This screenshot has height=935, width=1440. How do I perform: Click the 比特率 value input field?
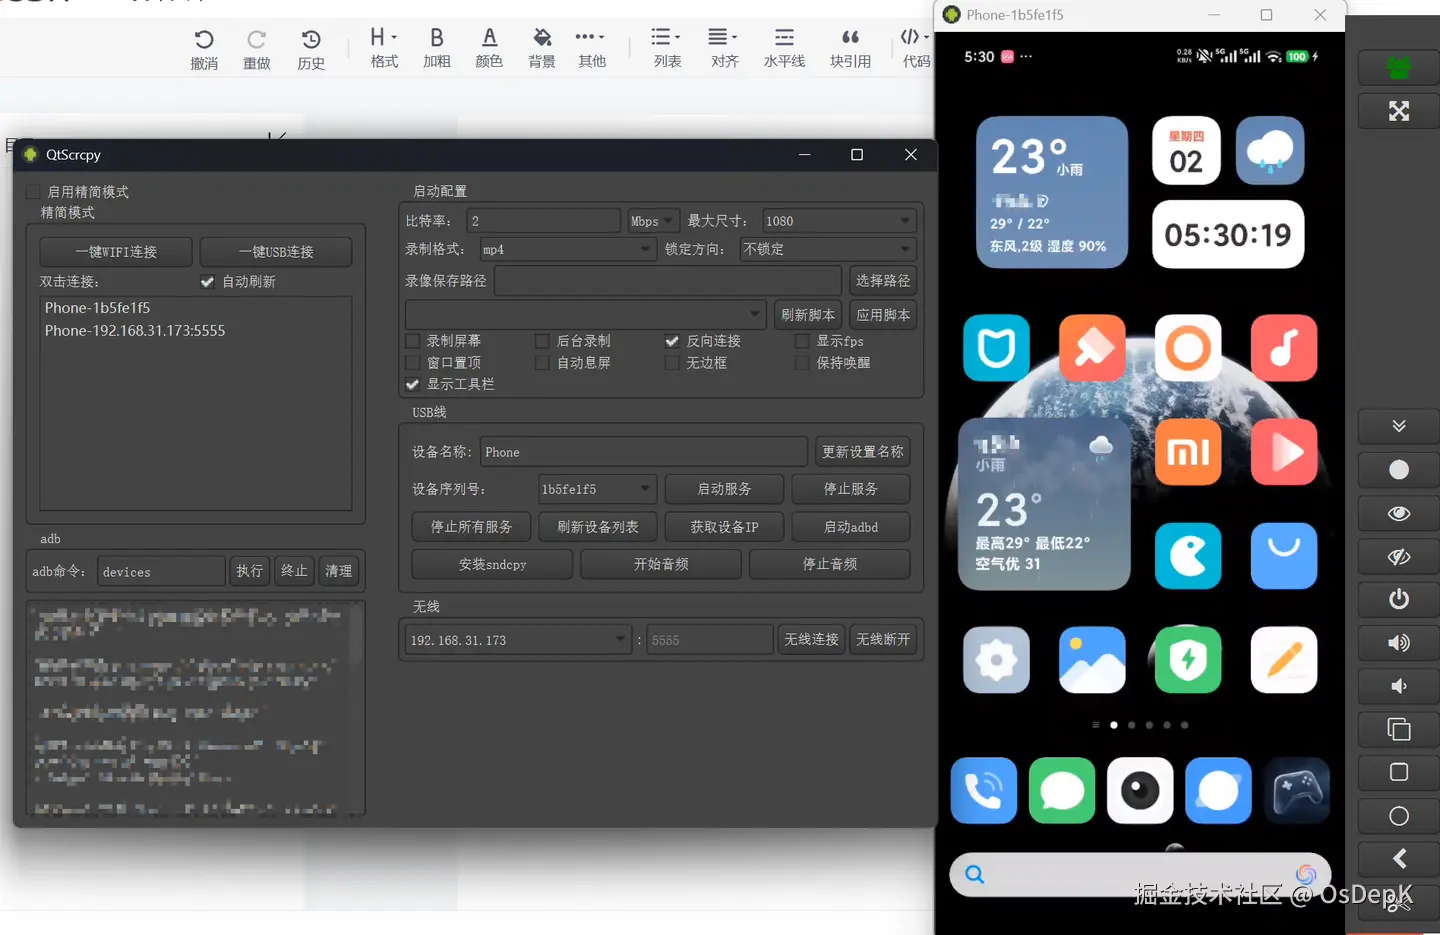544,221
